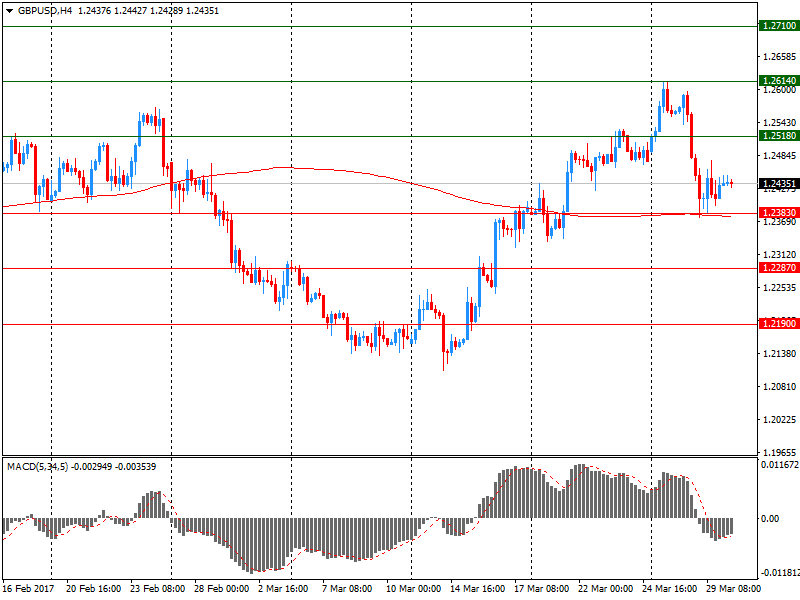Click the 14 Mar 16:00 time label
Viewport: 800px width, 600px height.
click(x=478, y=589)
